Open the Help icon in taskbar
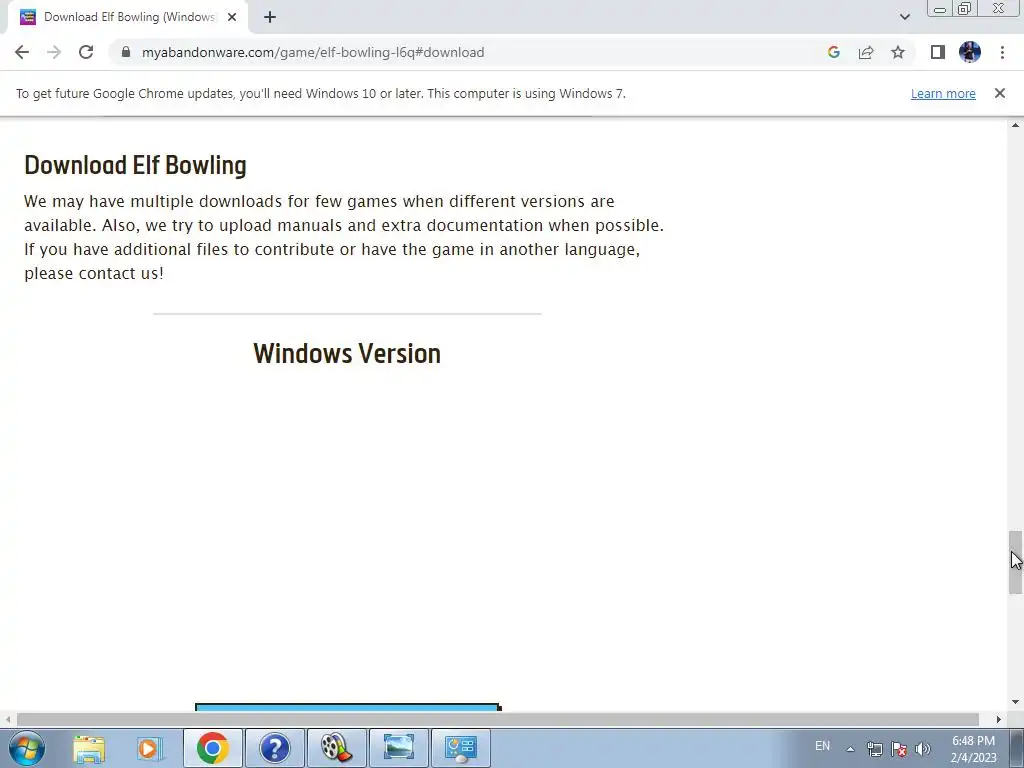 click(274, 748)
